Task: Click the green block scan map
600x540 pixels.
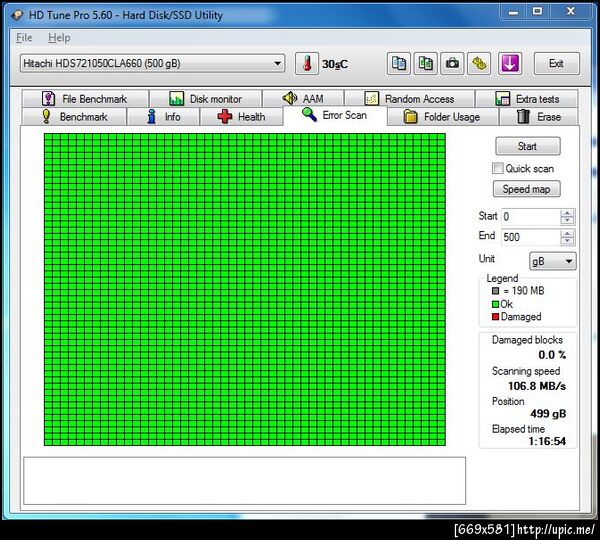Action: pyautogui.click(x=245, y=289)
